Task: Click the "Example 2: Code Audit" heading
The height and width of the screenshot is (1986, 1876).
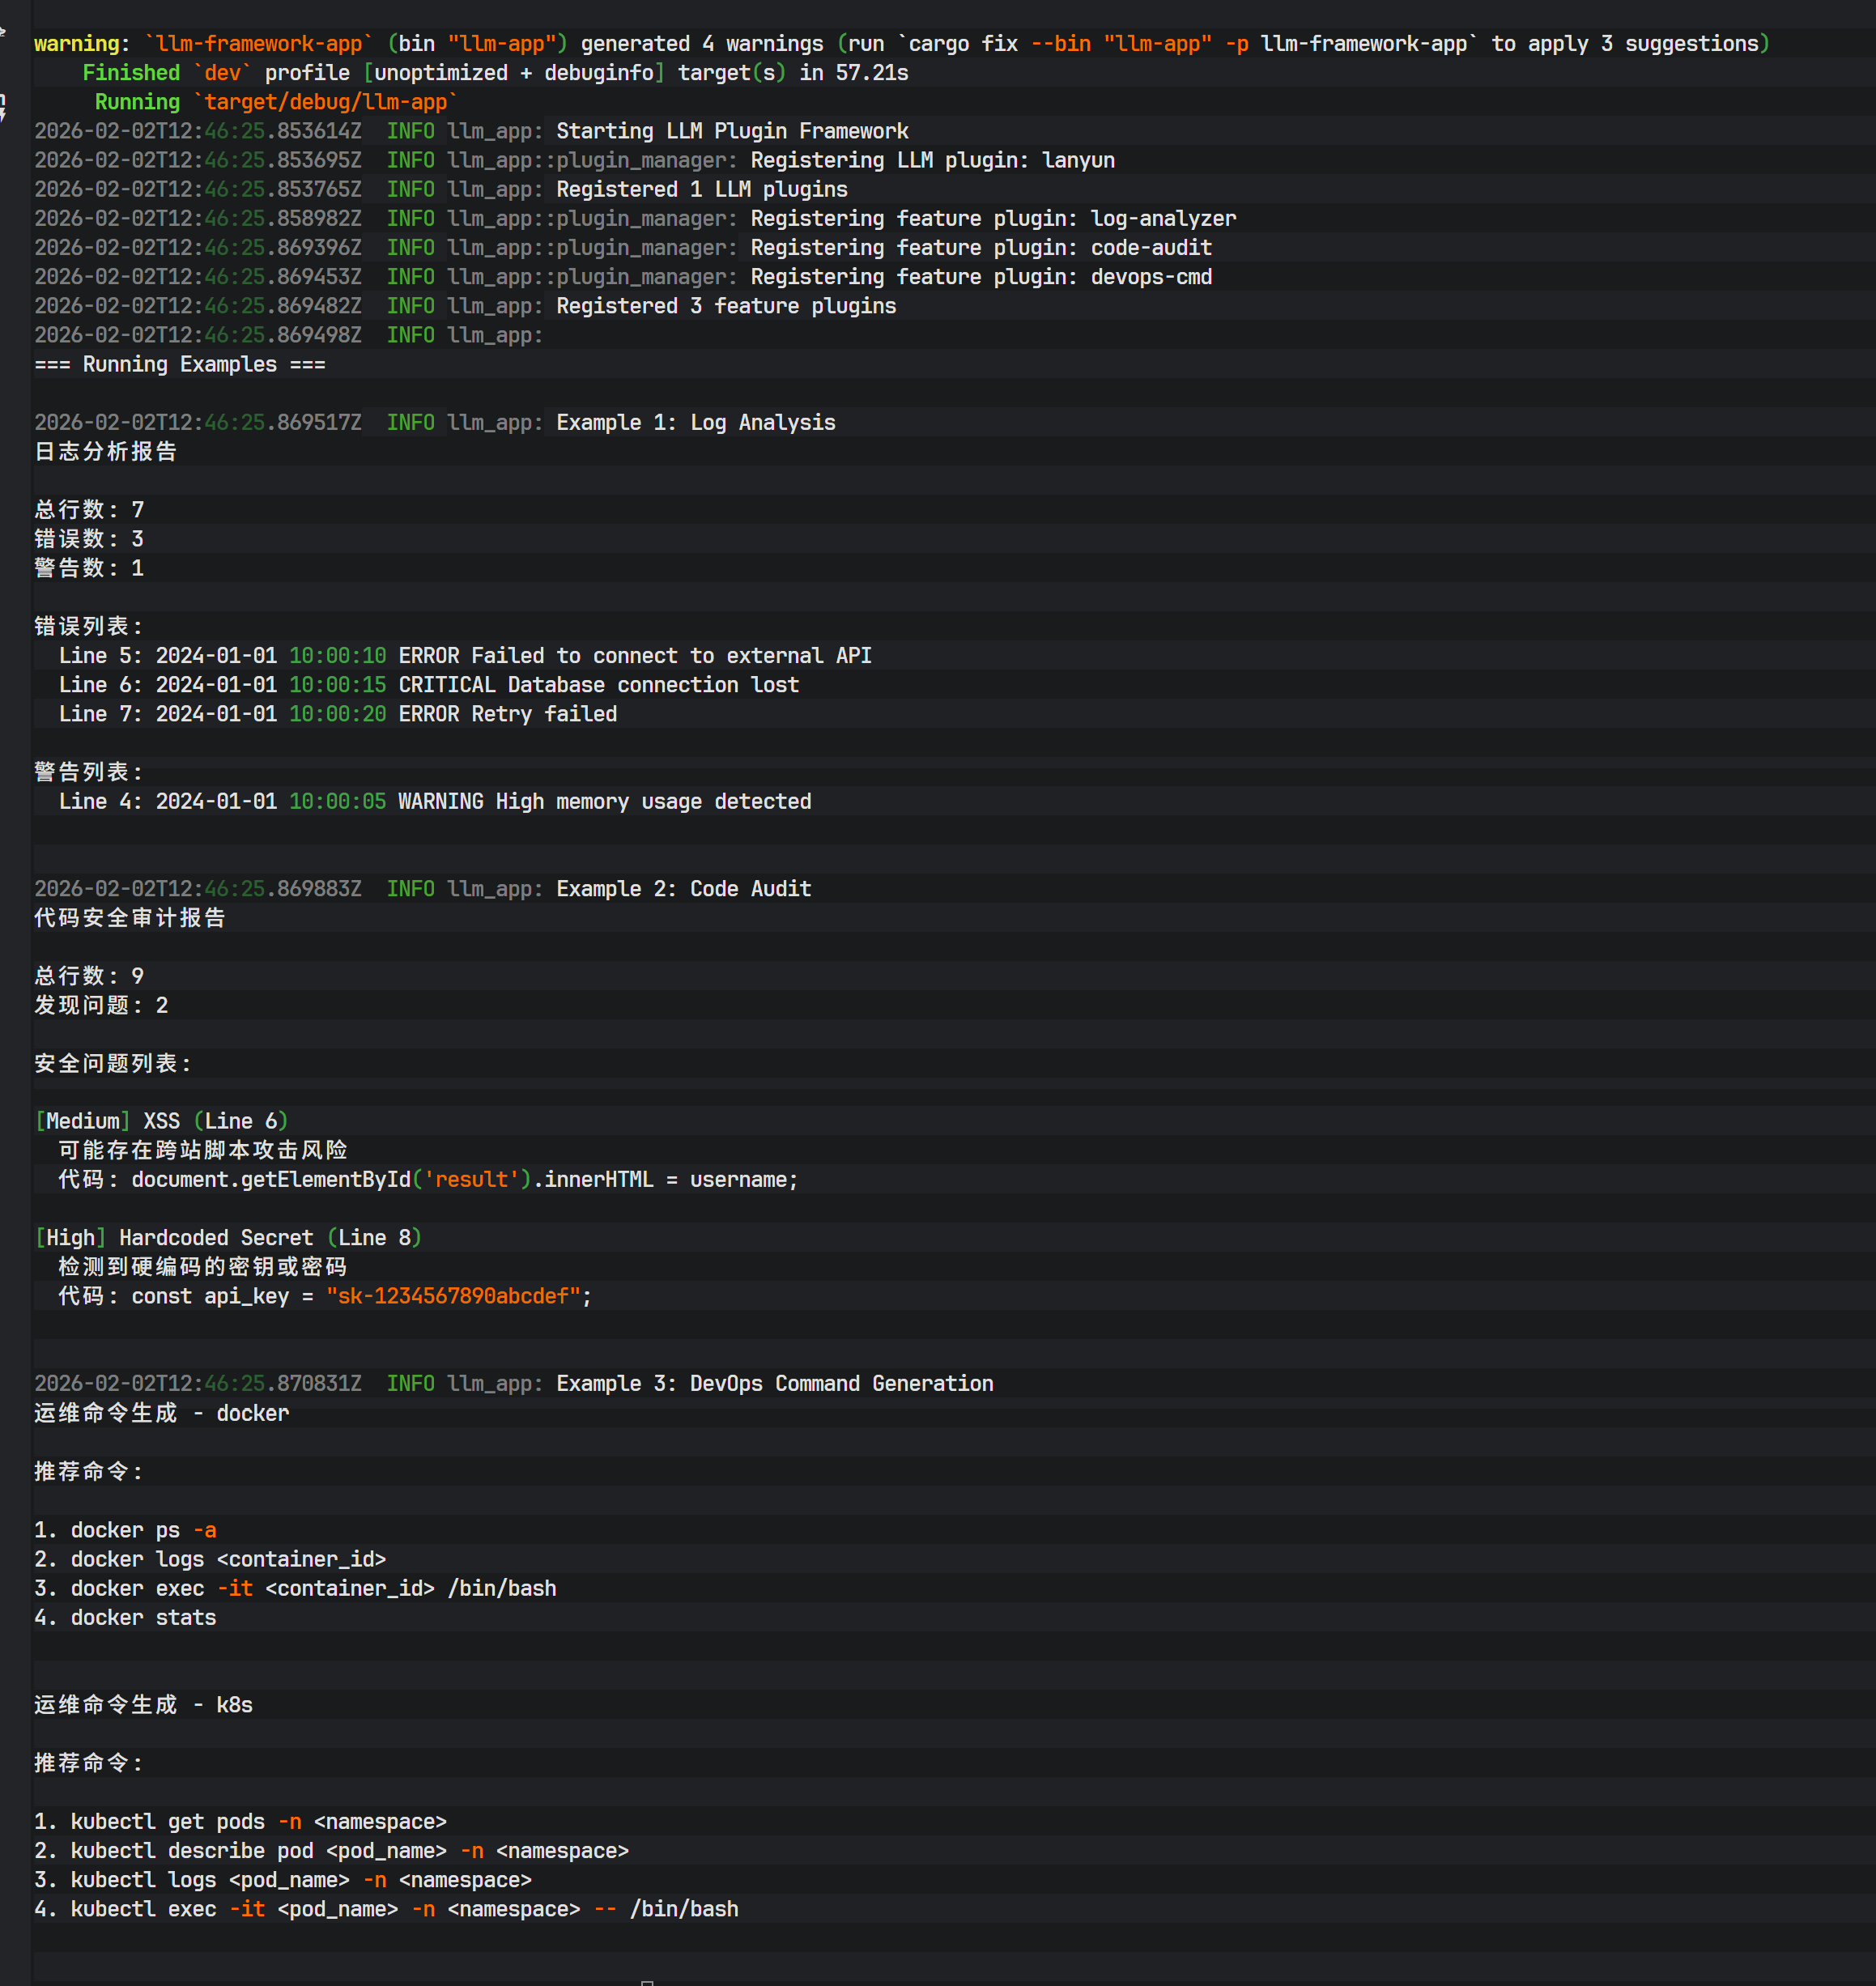Action: [683, 888]
